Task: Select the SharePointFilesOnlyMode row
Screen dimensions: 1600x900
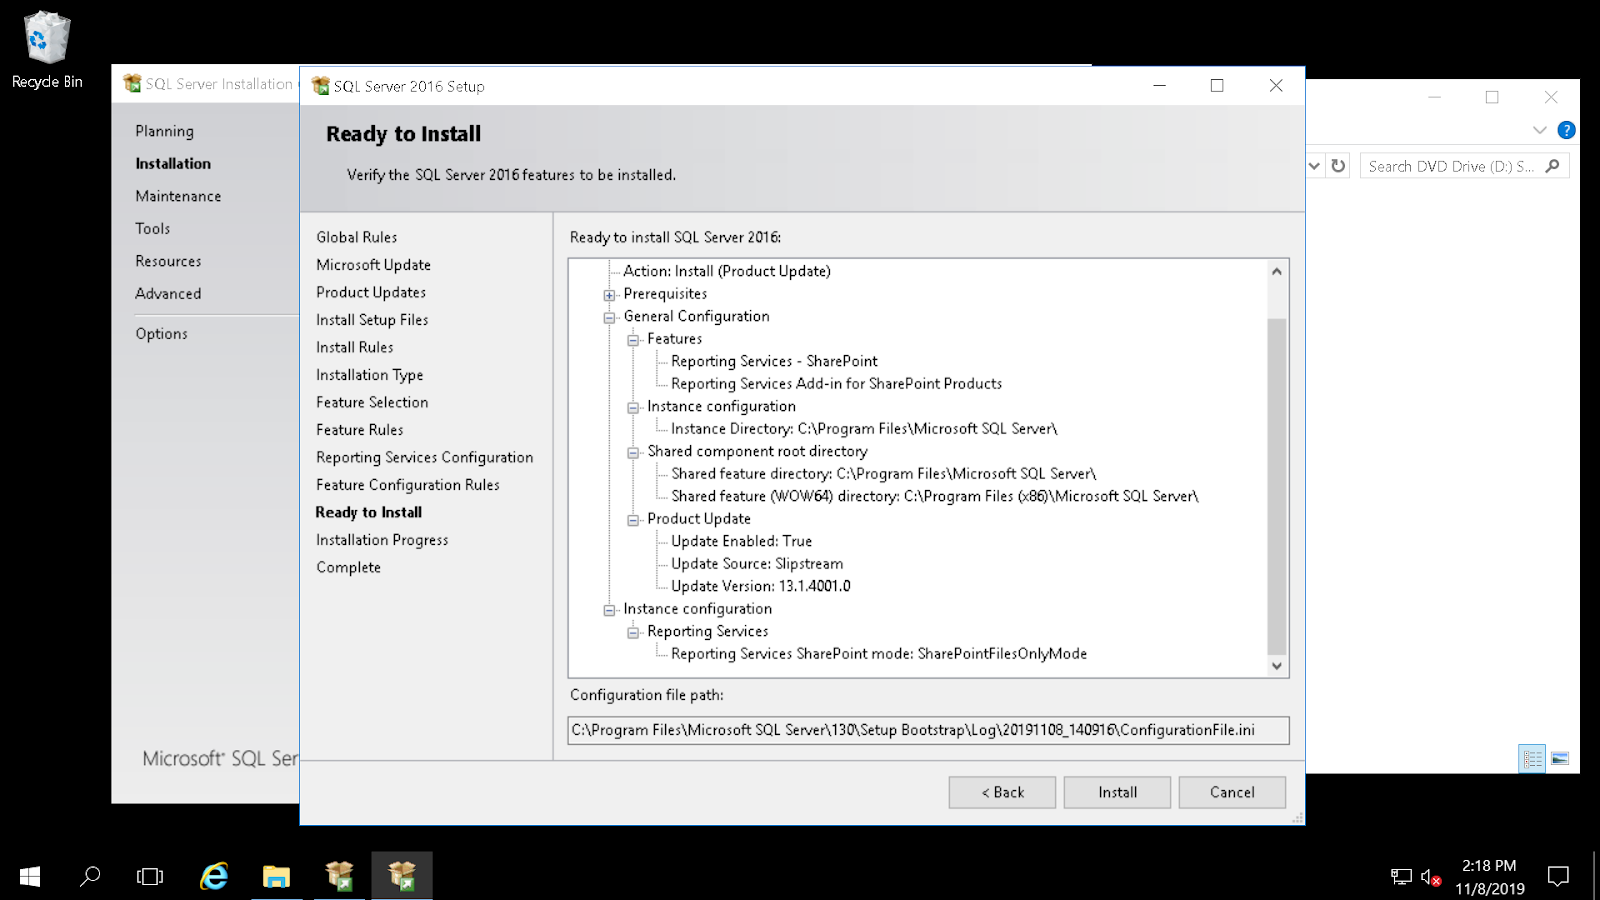Action: [879, 654]
